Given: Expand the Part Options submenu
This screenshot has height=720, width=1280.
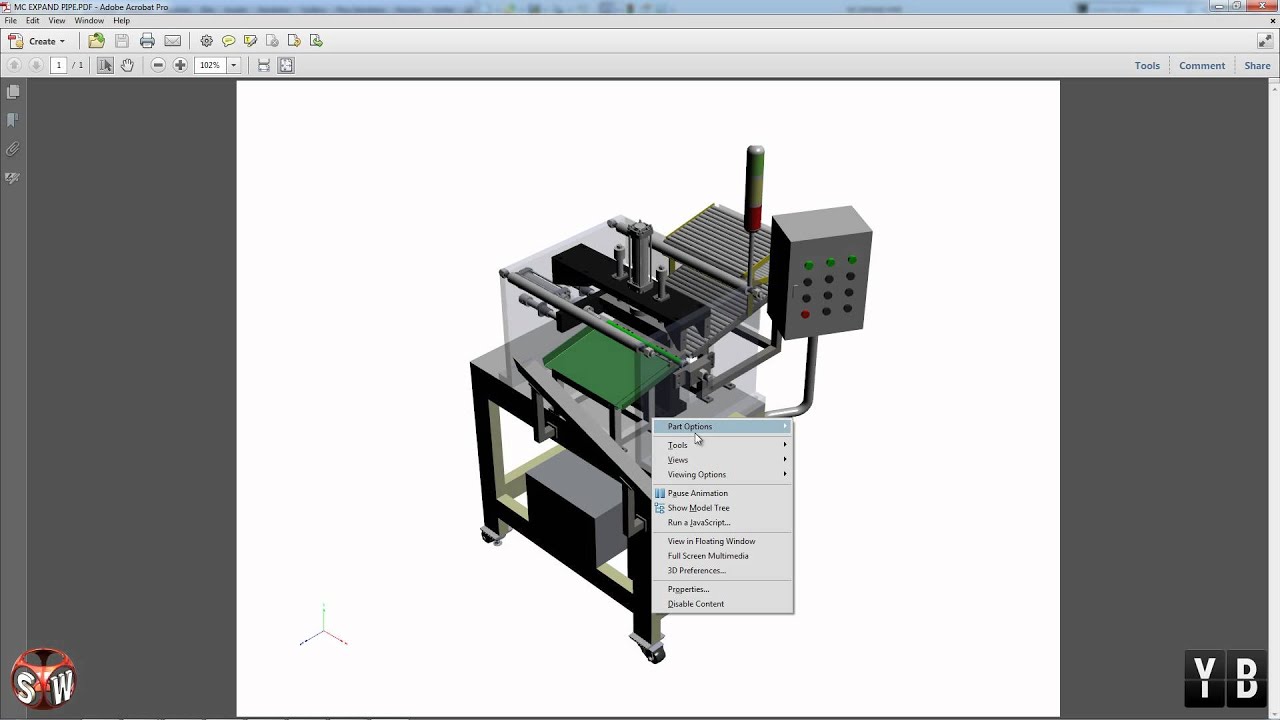Looking at the screenshot, I should (722, 426).
